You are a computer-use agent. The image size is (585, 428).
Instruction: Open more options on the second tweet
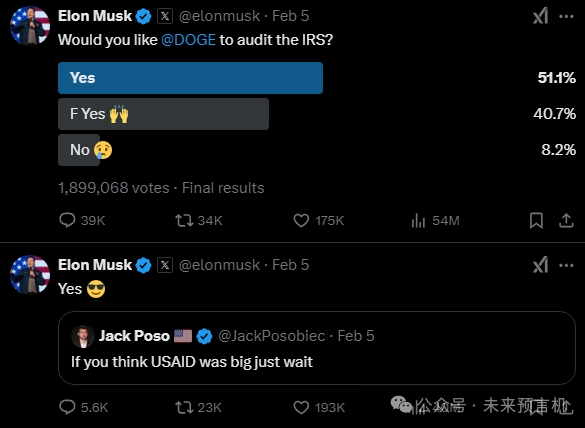point(566,265)
